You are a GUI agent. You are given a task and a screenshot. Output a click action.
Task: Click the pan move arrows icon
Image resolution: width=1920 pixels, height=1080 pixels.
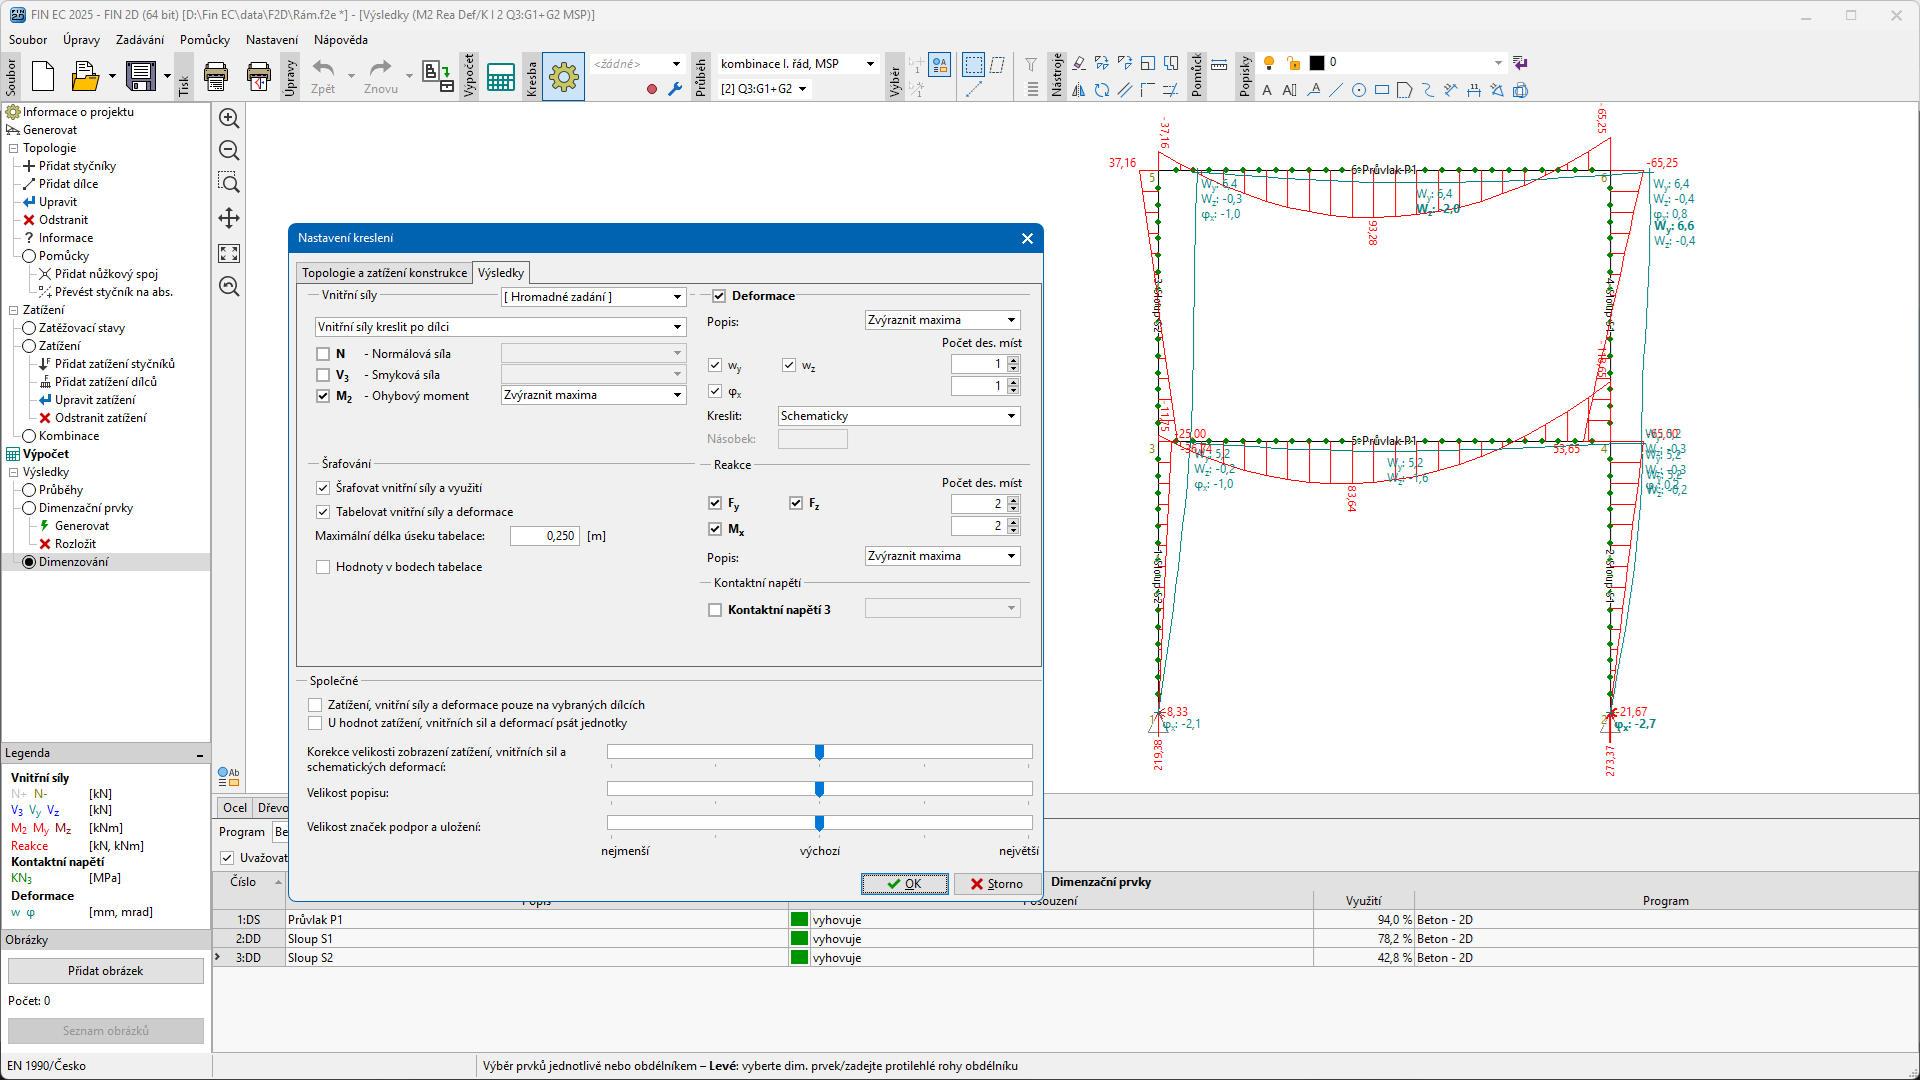pyautogui.click(x=229, y=218)
